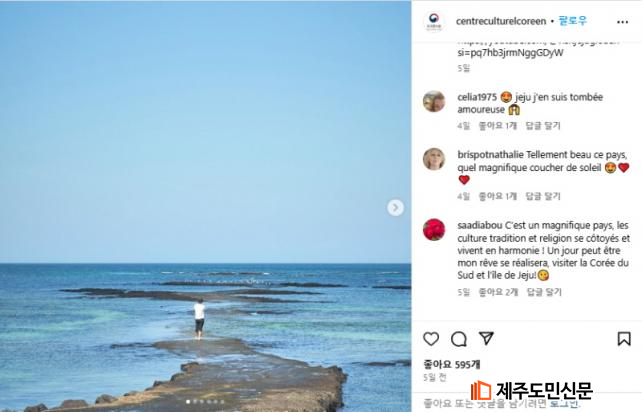The width and height of the screenshot is (642, 412).
Task: View likes on celia1975's comment
Action: tap(498, 126)
